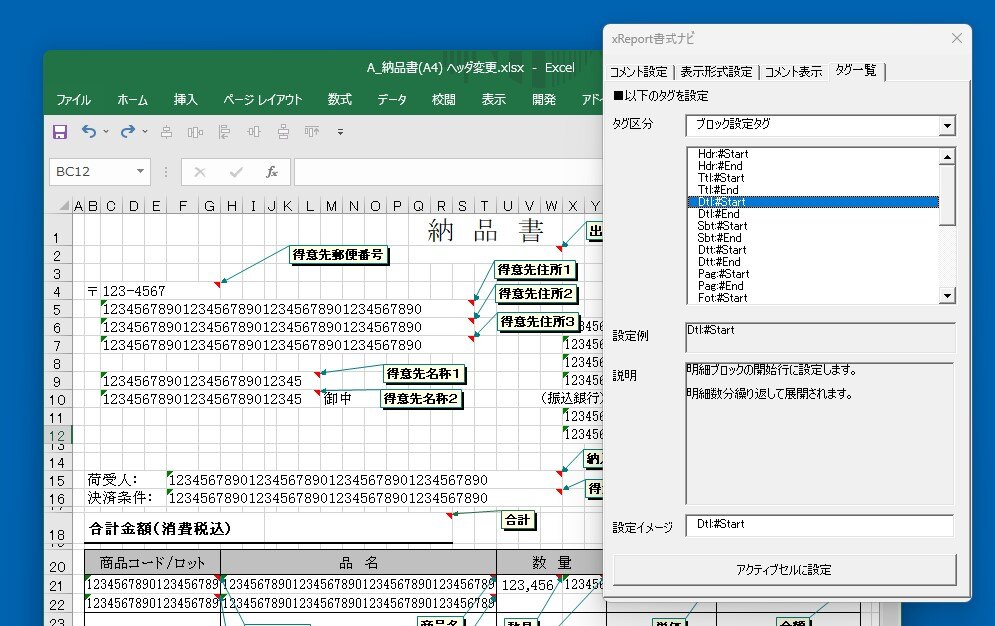Click the Undo icon

coord(89,132)
